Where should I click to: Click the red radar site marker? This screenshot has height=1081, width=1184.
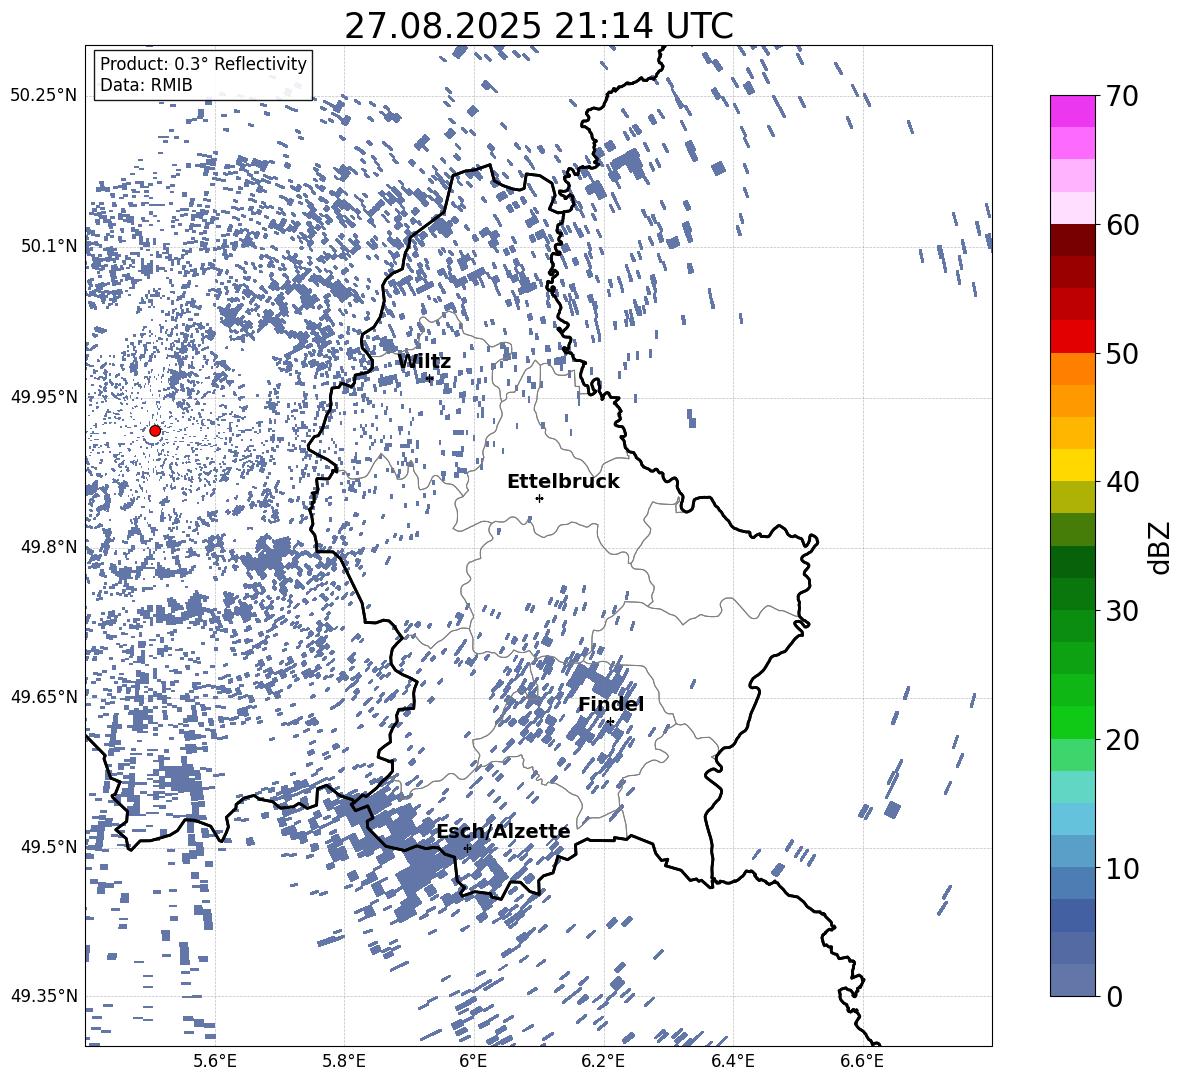[x=155, y=431]
